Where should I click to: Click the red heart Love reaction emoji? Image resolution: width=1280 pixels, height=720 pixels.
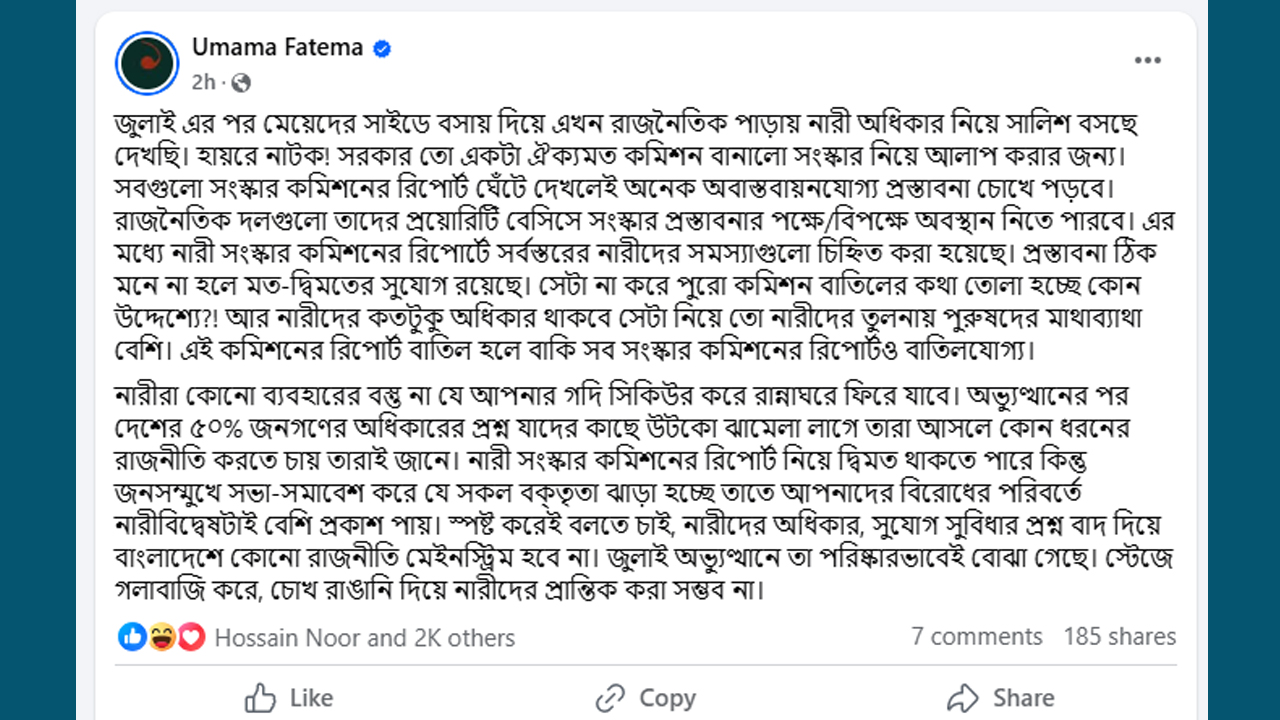[x=191, y=637]
